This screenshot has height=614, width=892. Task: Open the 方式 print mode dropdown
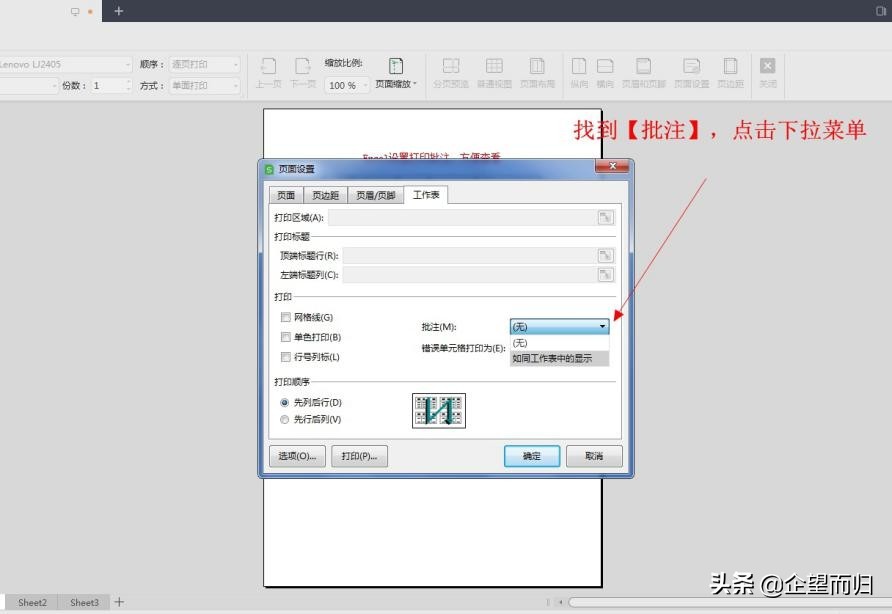204,85
